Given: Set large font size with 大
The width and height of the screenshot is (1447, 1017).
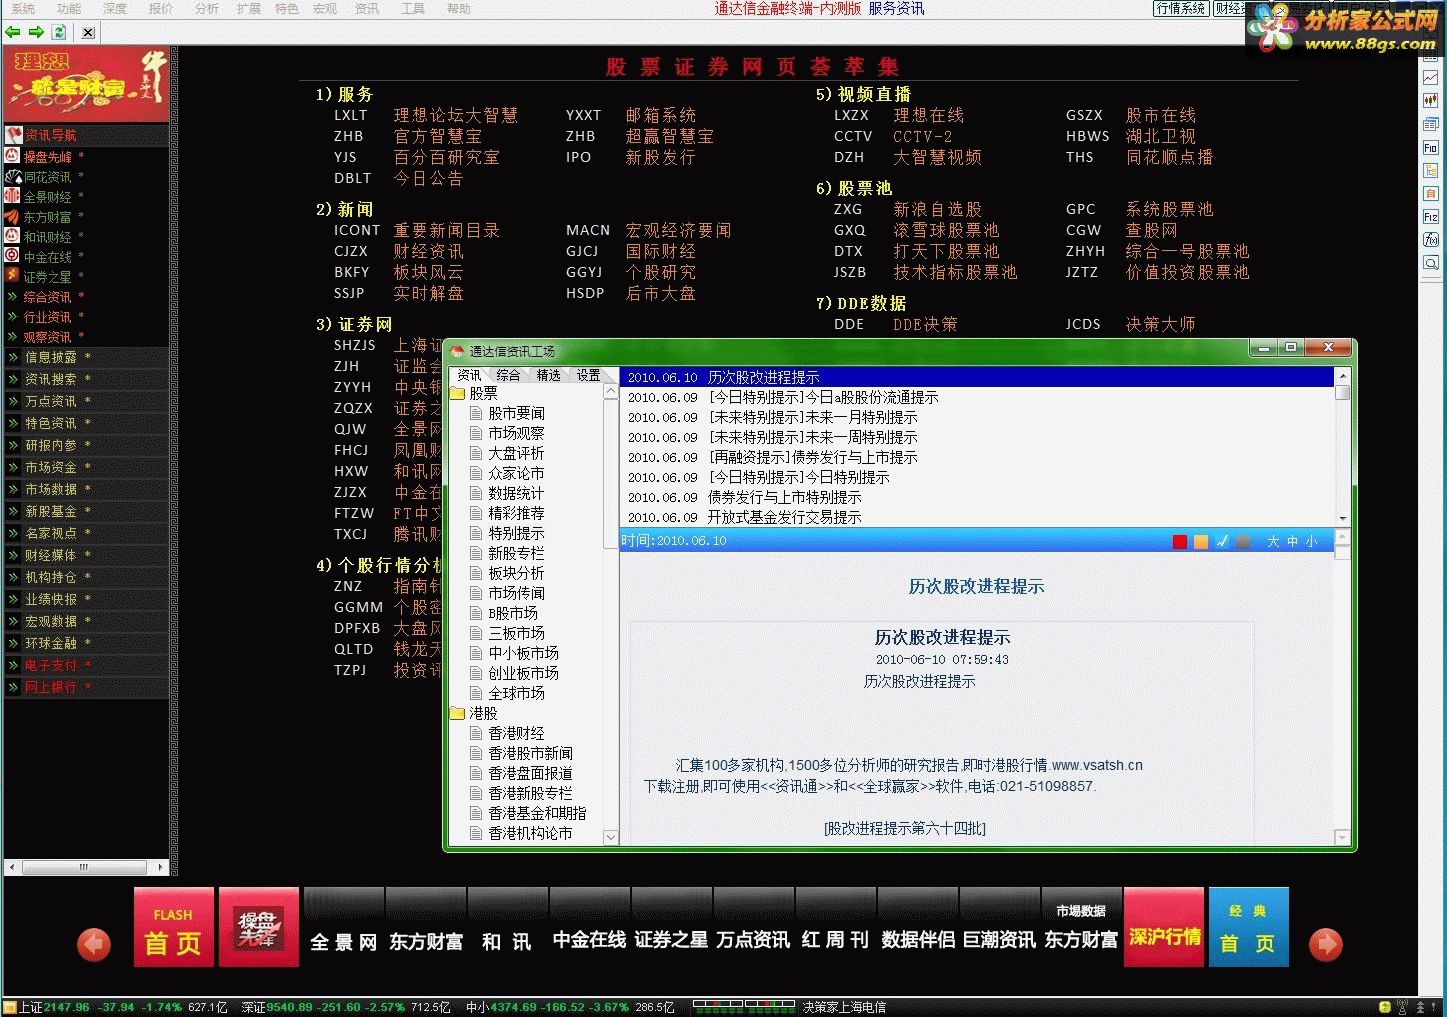Looking at the screenshot, I should 1273,541.
